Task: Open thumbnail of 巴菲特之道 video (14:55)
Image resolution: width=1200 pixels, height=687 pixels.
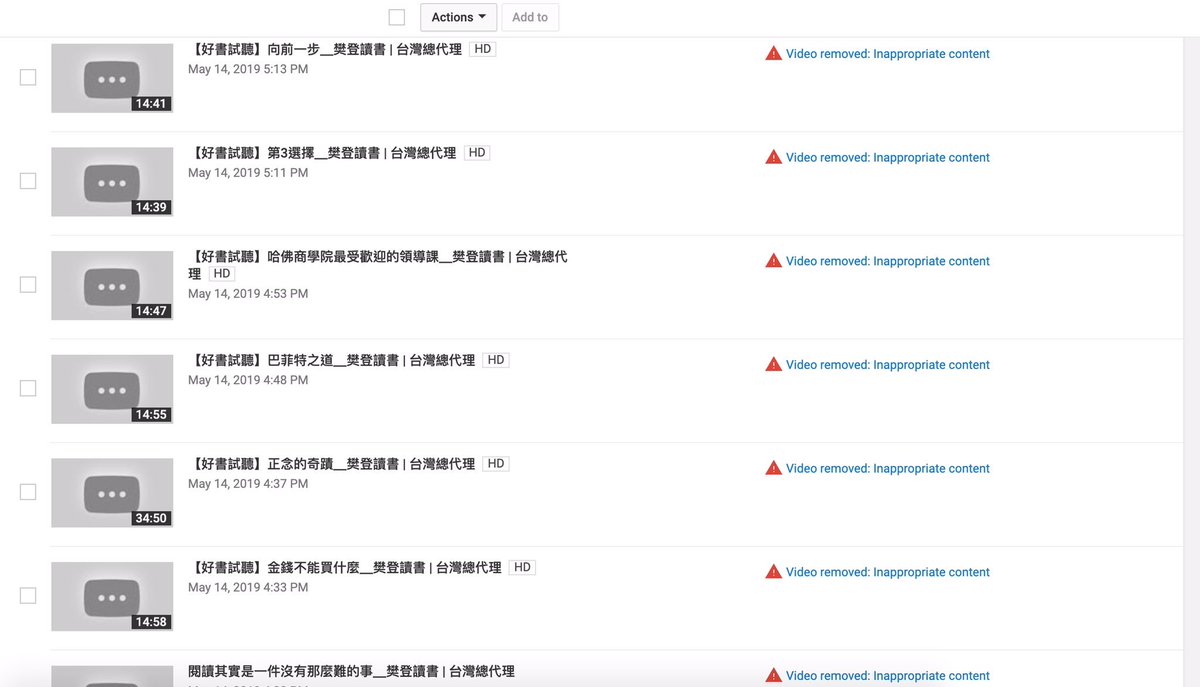Action: tap(112, 389)
